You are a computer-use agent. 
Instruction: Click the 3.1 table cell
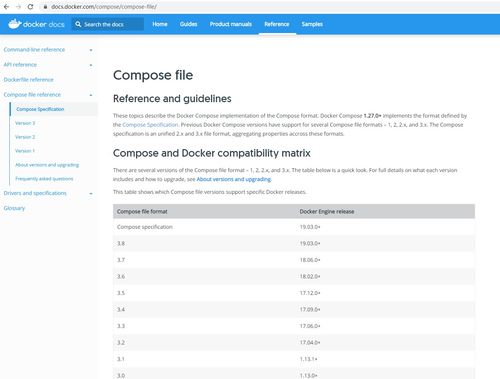click(121, 359)
